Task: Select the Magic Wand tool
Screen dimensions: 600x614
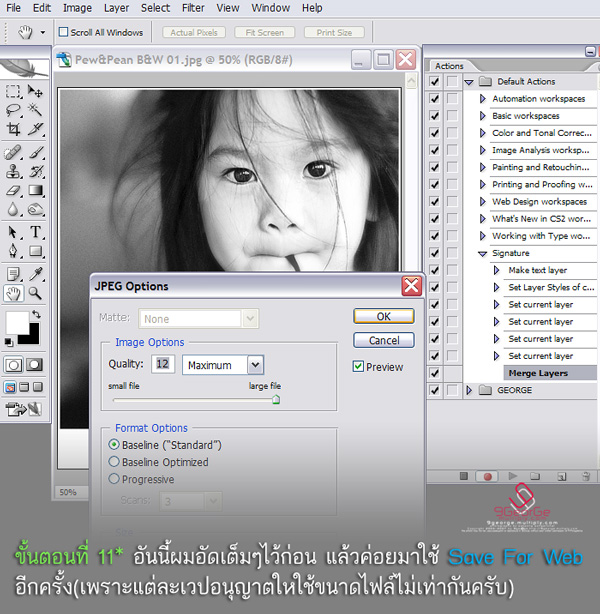Action: [35, 110]
